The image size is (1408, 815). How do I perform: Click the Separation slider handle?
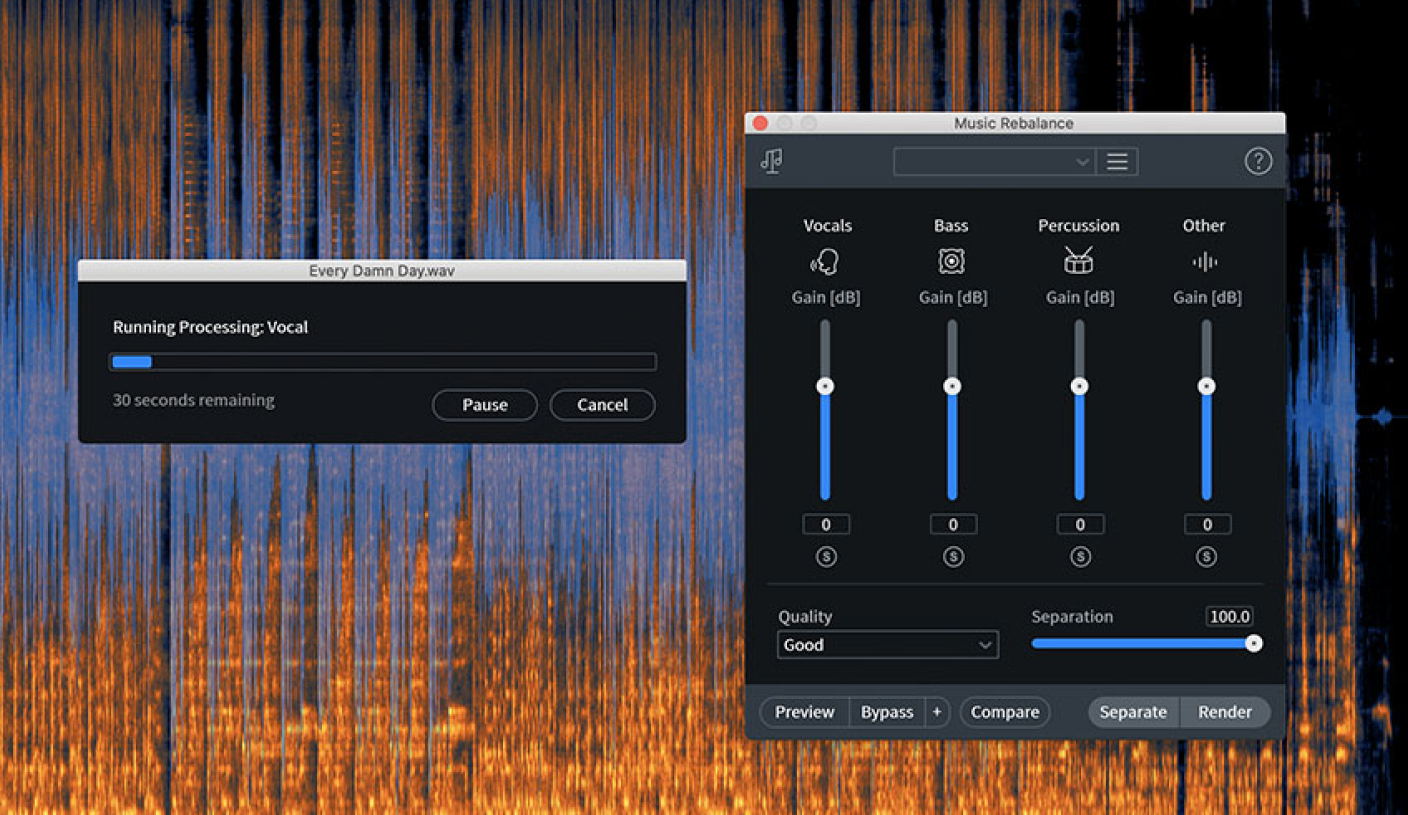(x=1253, y=644)
